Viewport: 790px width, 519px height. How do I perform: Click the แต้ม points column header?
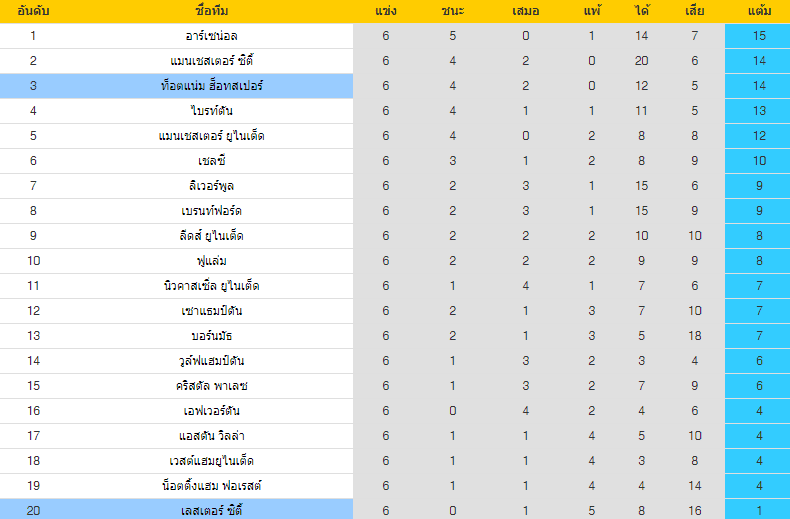(759, 11)
